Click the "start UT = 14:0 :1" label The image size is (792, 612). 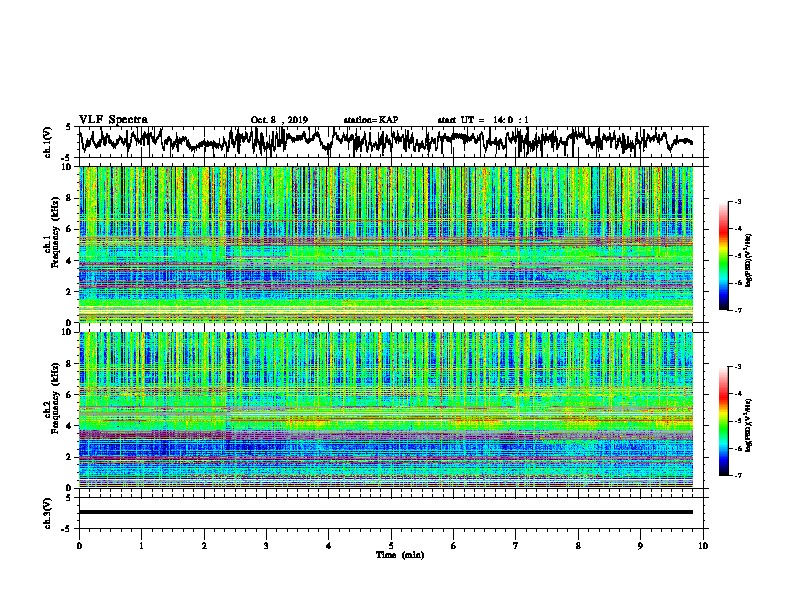click(483, 120)
